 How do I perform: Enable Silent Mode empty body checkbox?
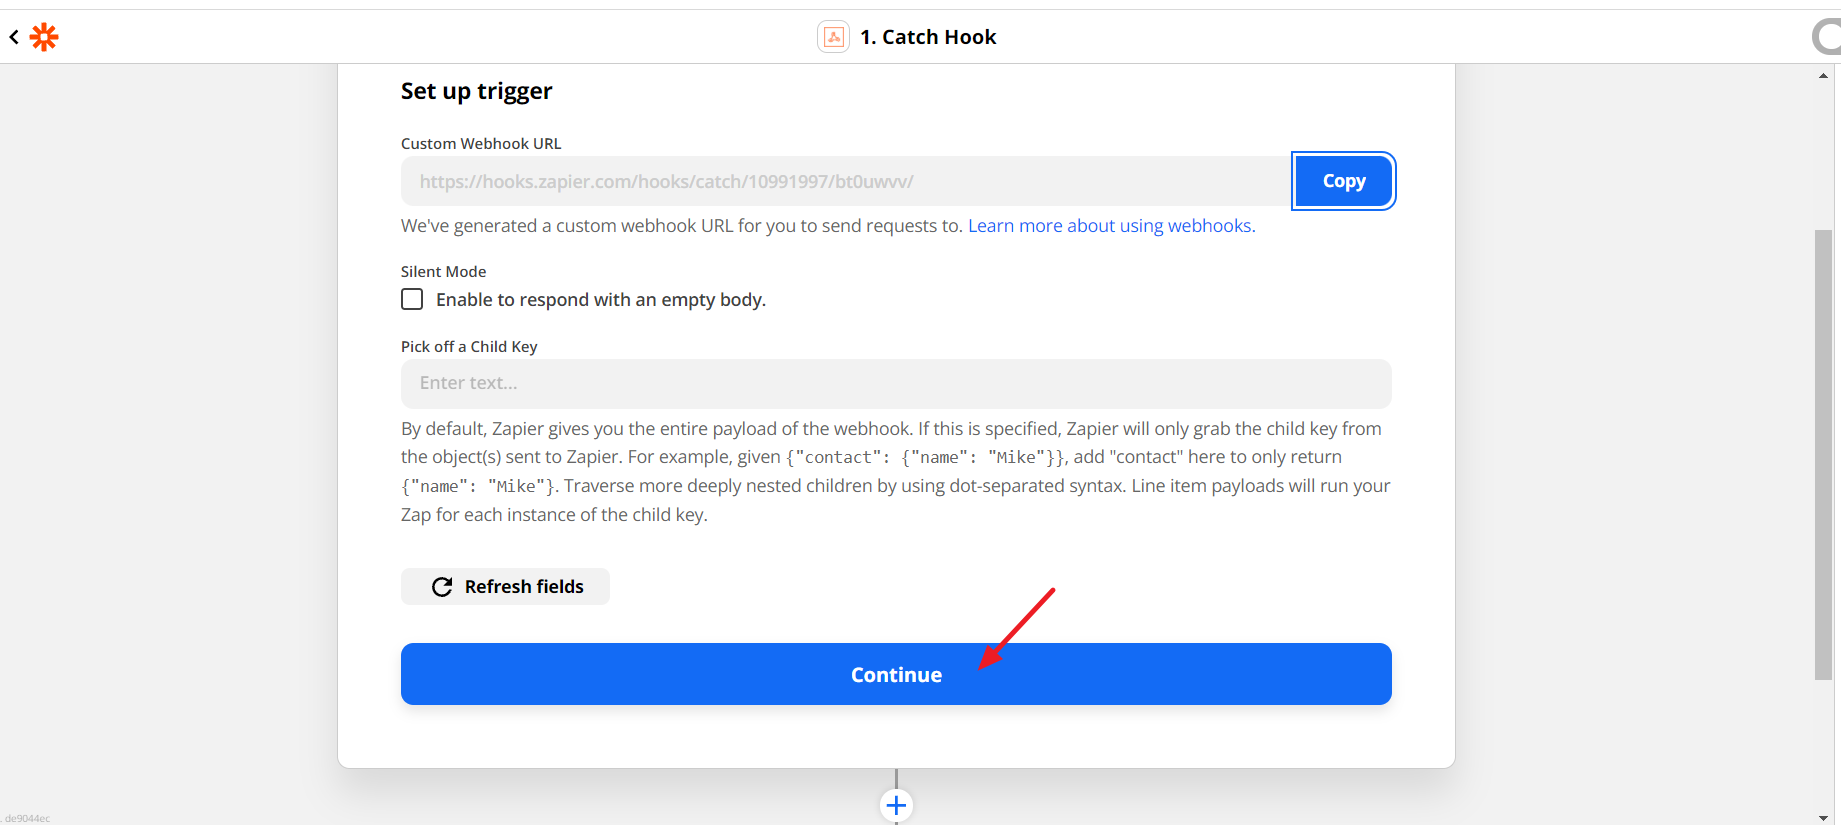click(412, 299)
